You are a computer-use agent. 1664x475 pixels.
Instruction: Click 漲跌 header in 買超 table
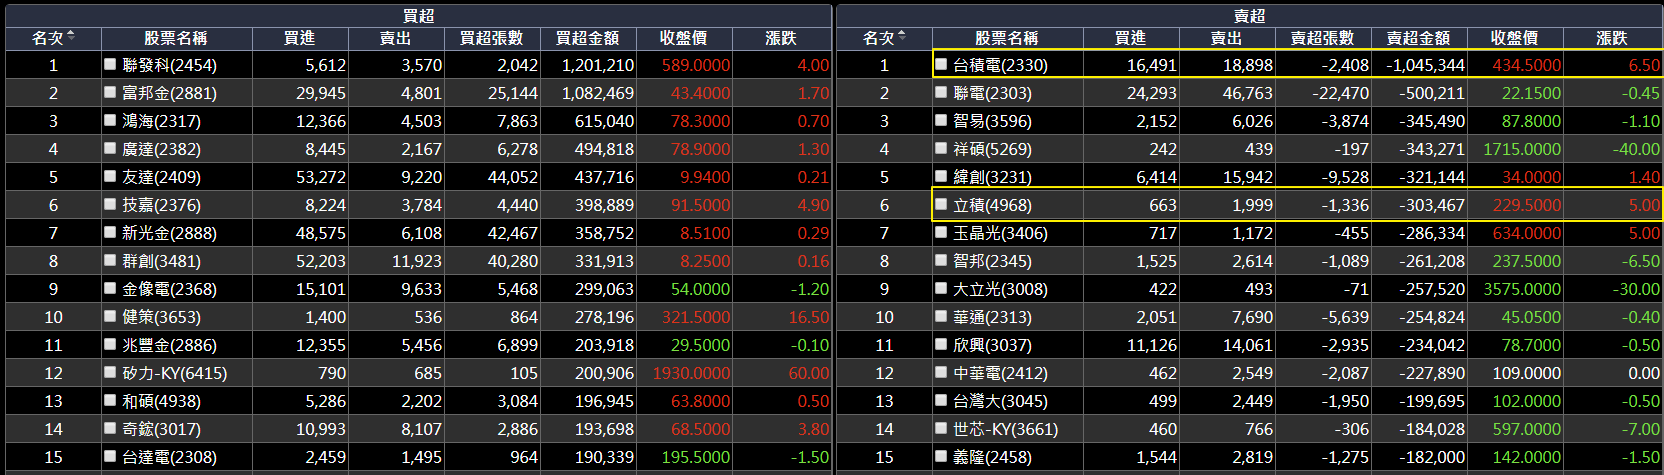(781, 38)
